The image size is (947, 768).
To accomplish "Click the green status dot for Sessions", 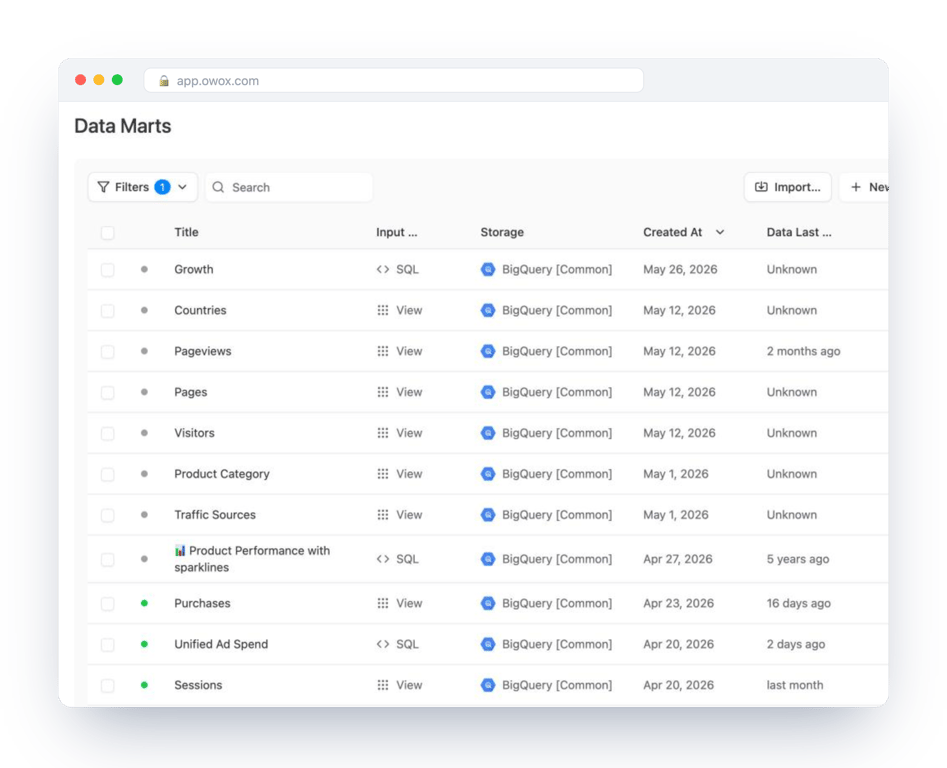I will pyautogui.click(x=144, y=685).
